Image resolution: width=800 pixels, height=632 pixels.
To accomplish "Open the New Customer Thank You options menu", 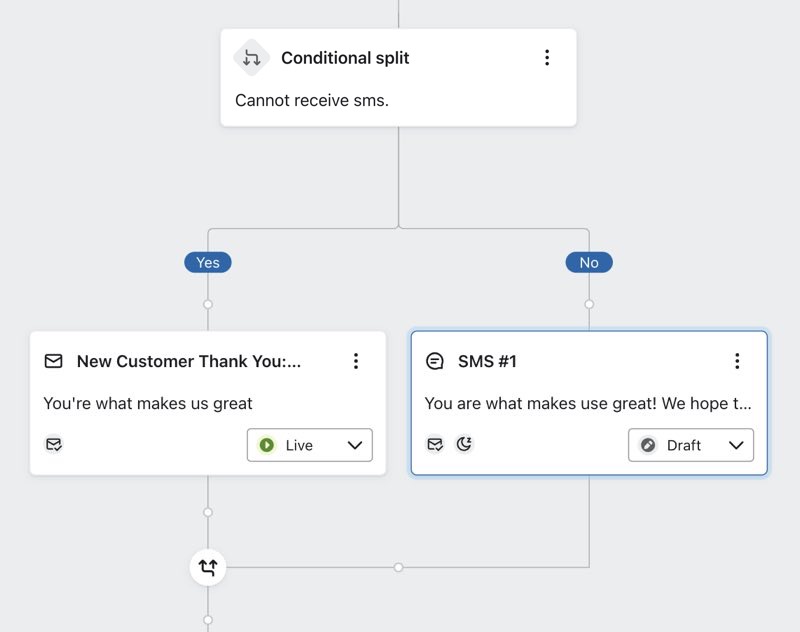I will tap(356, 361).
